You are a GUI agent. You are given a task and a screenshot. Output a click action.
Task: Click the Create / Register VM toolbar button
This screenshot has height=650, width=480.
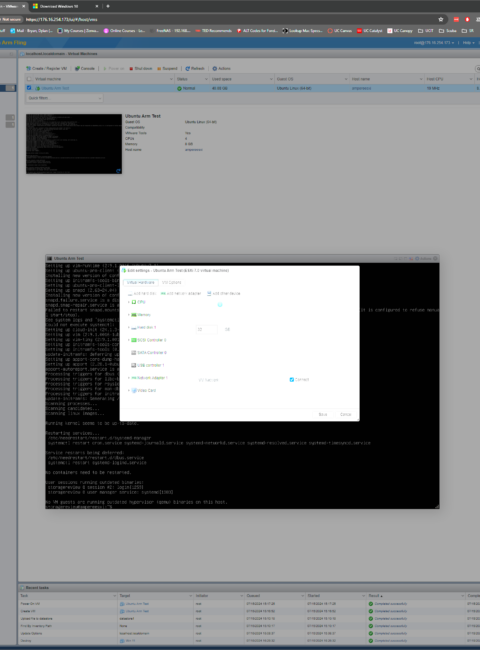coord(46,68)
